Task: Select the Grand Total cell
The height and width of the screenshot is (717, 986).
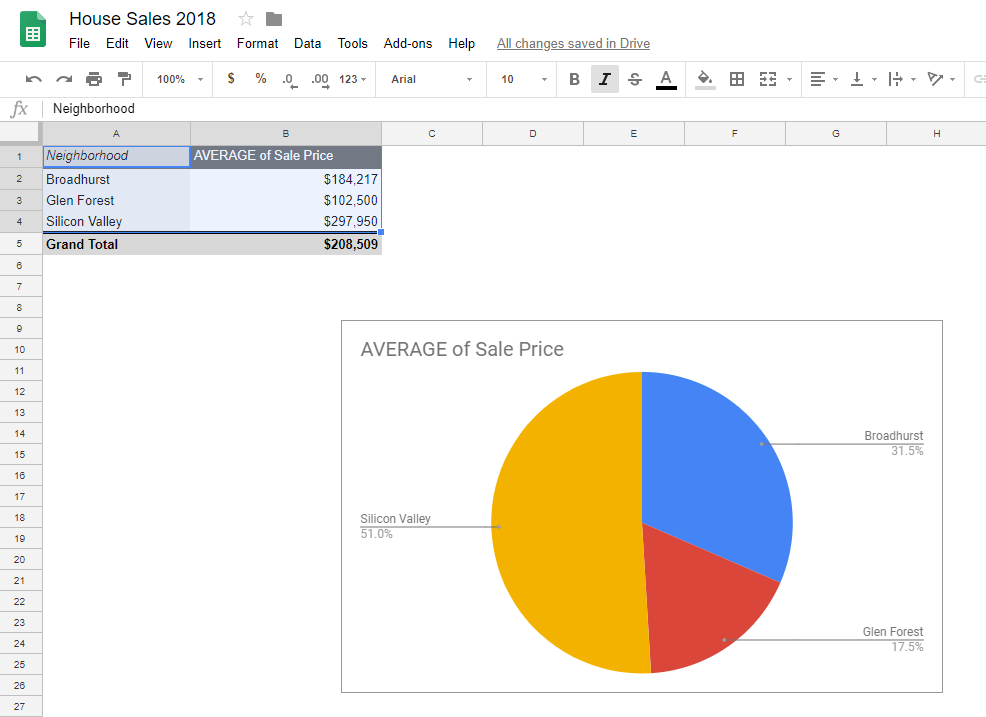Action: coord(116,244)
